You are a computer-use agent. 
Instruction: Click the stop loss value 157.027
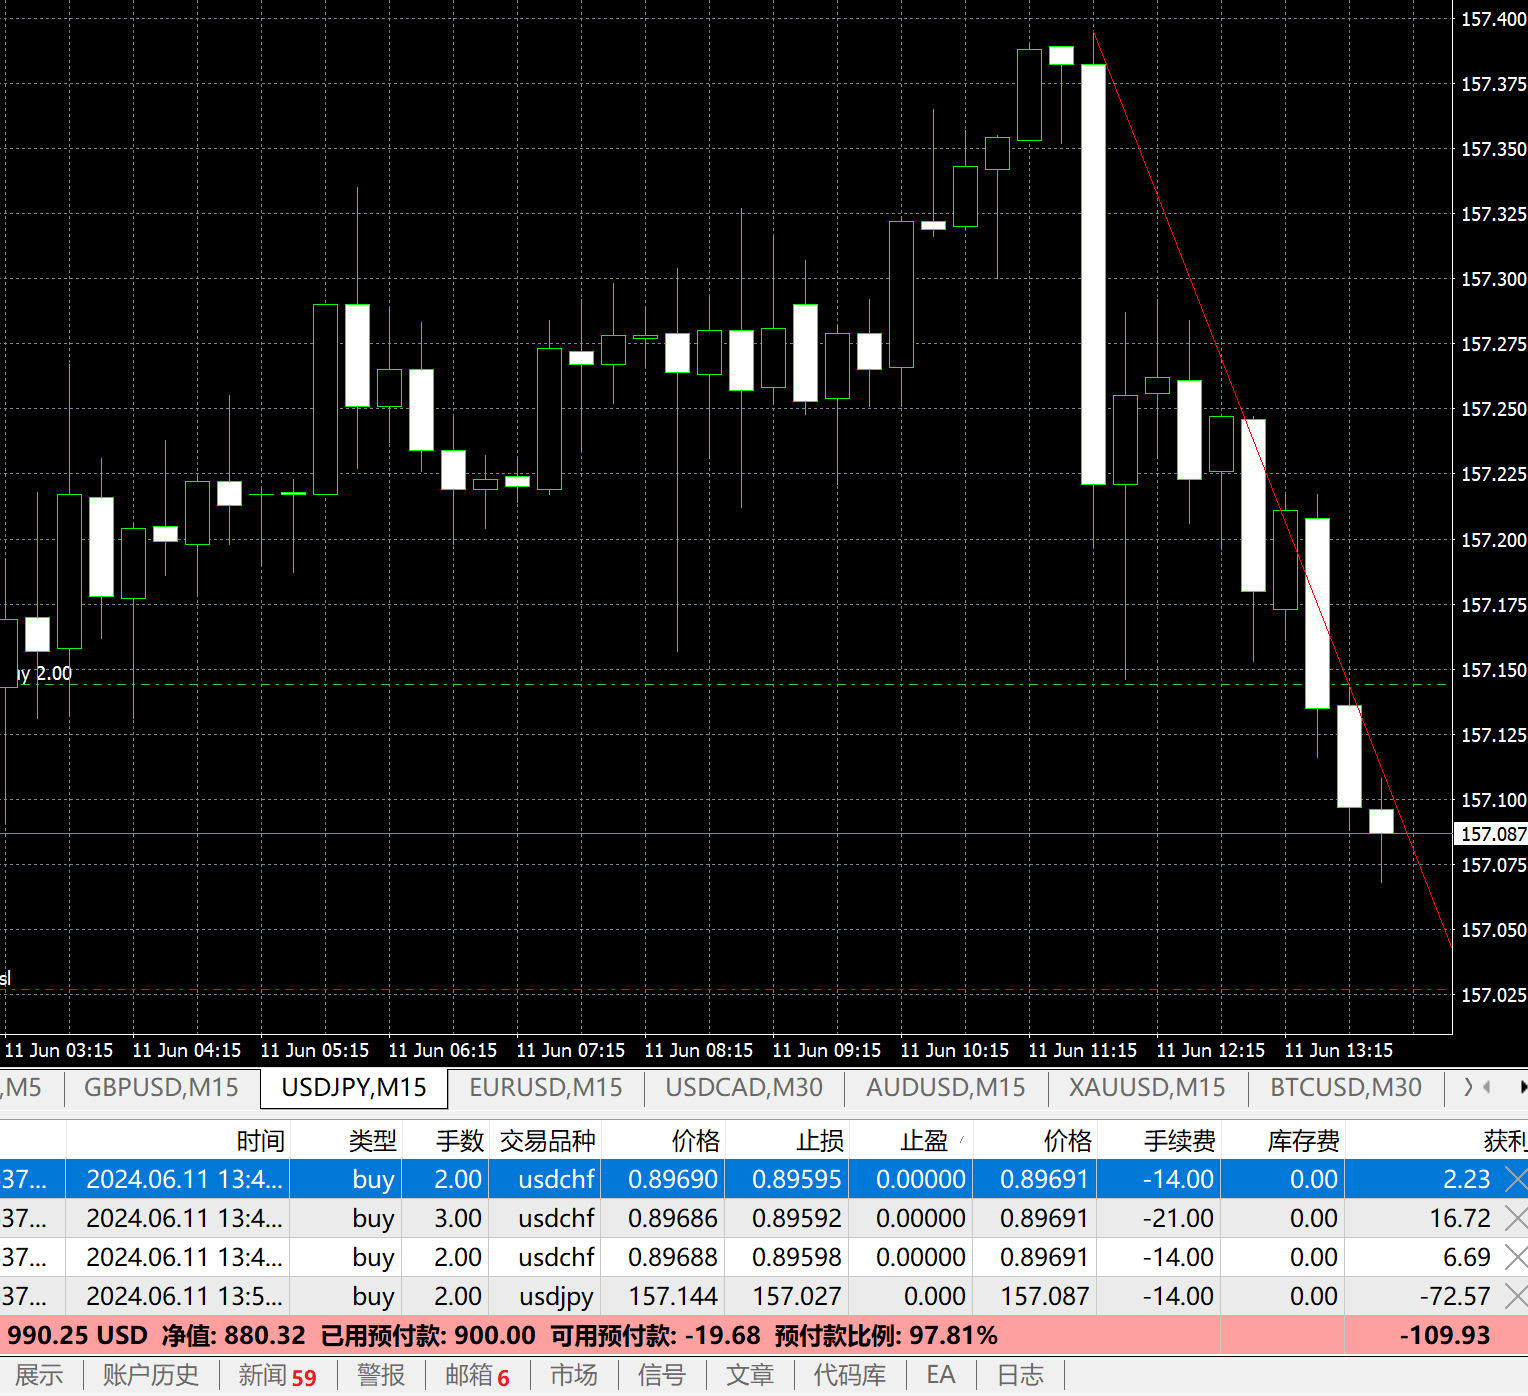797,1296
